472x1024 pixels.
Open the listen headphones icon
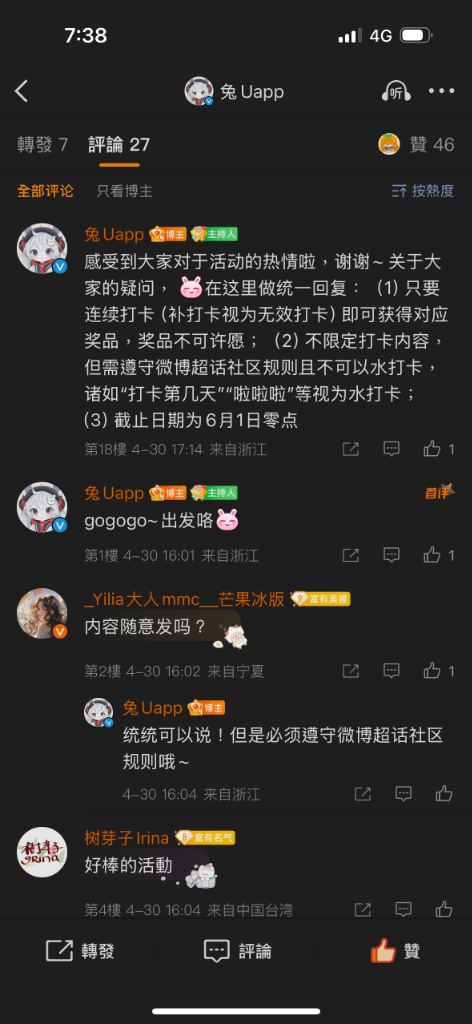click(396, 91)
